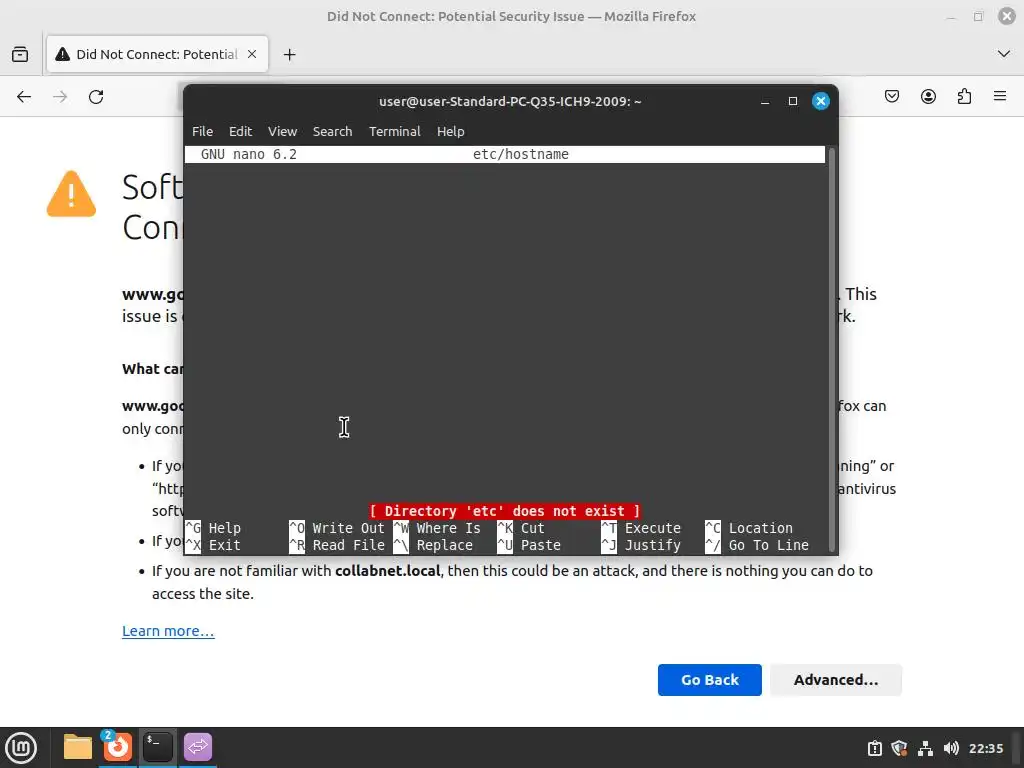Open the Firefox hamburger application menu
Viewport: 1024px width, 768px height.
pyautogui.click(x=1000, y=97)
